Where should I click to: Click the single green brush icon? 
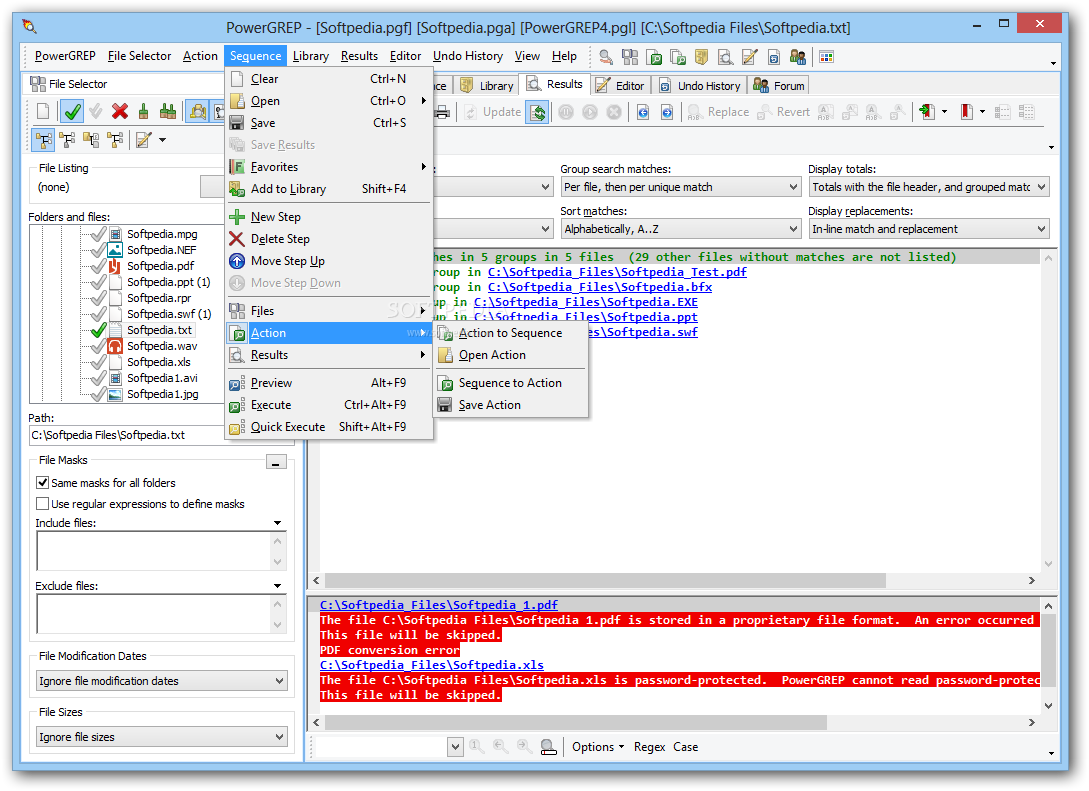click(144, 111)
